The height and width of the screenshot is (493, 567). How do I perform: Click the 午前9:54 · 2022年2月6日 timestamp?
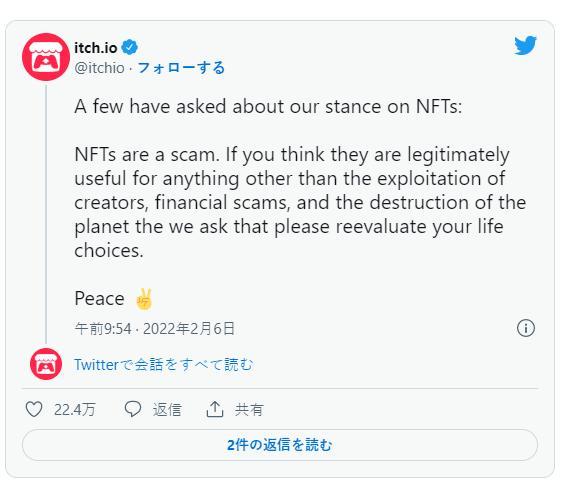coord(155,329)
